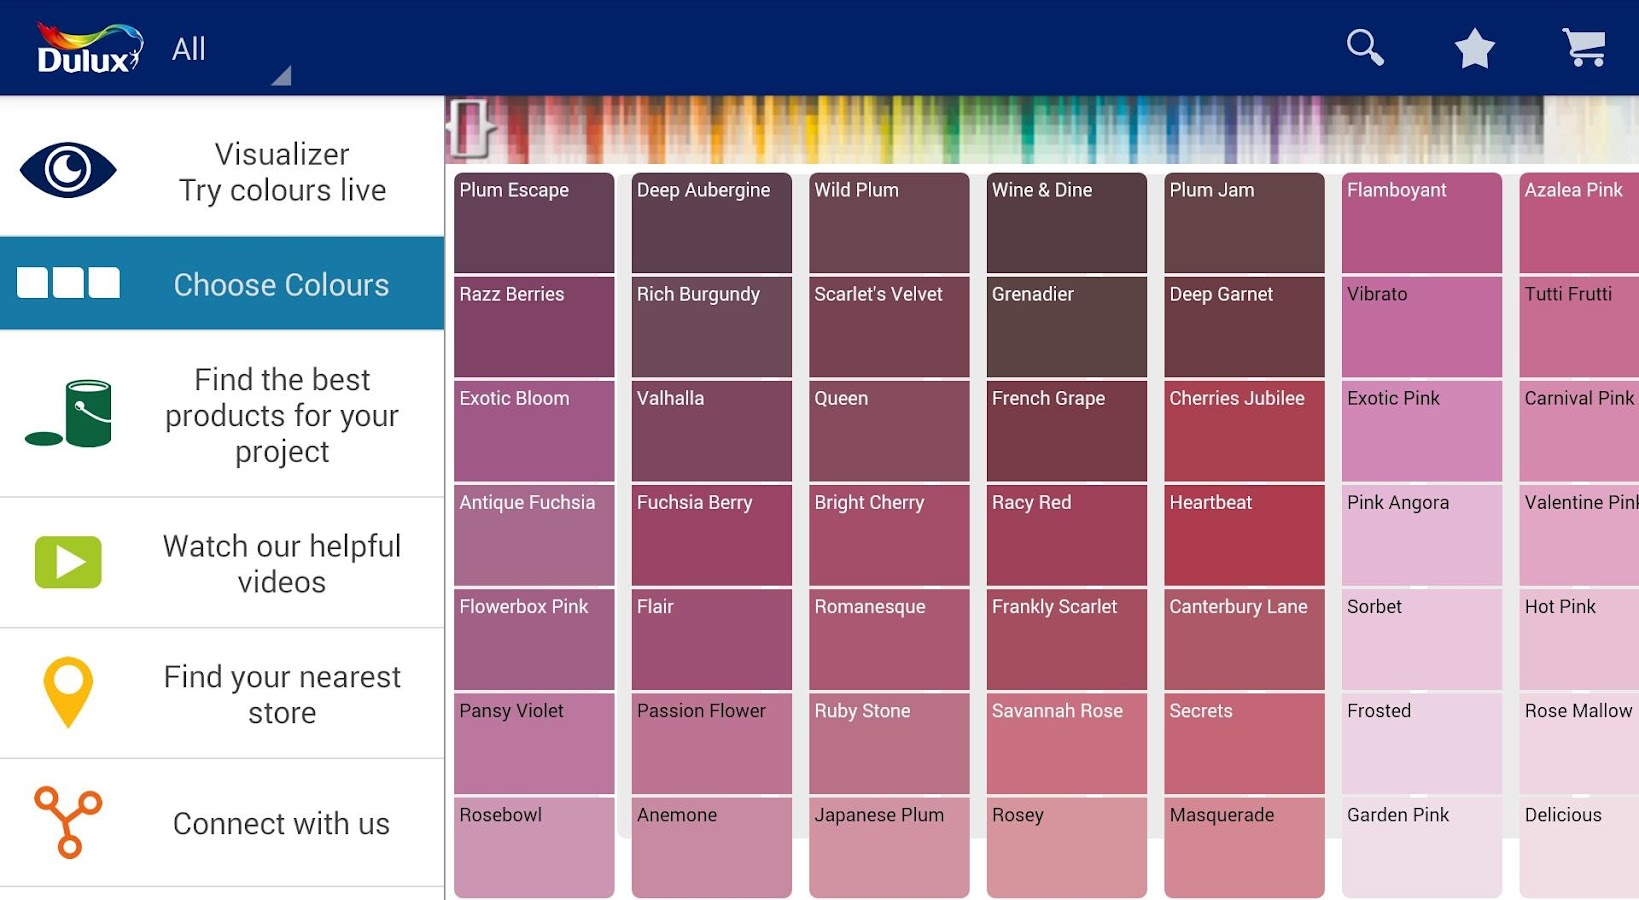The image size is (1639, 900).
Task: Select the Plum Escape colour swatch
Action: pos(533,222)
